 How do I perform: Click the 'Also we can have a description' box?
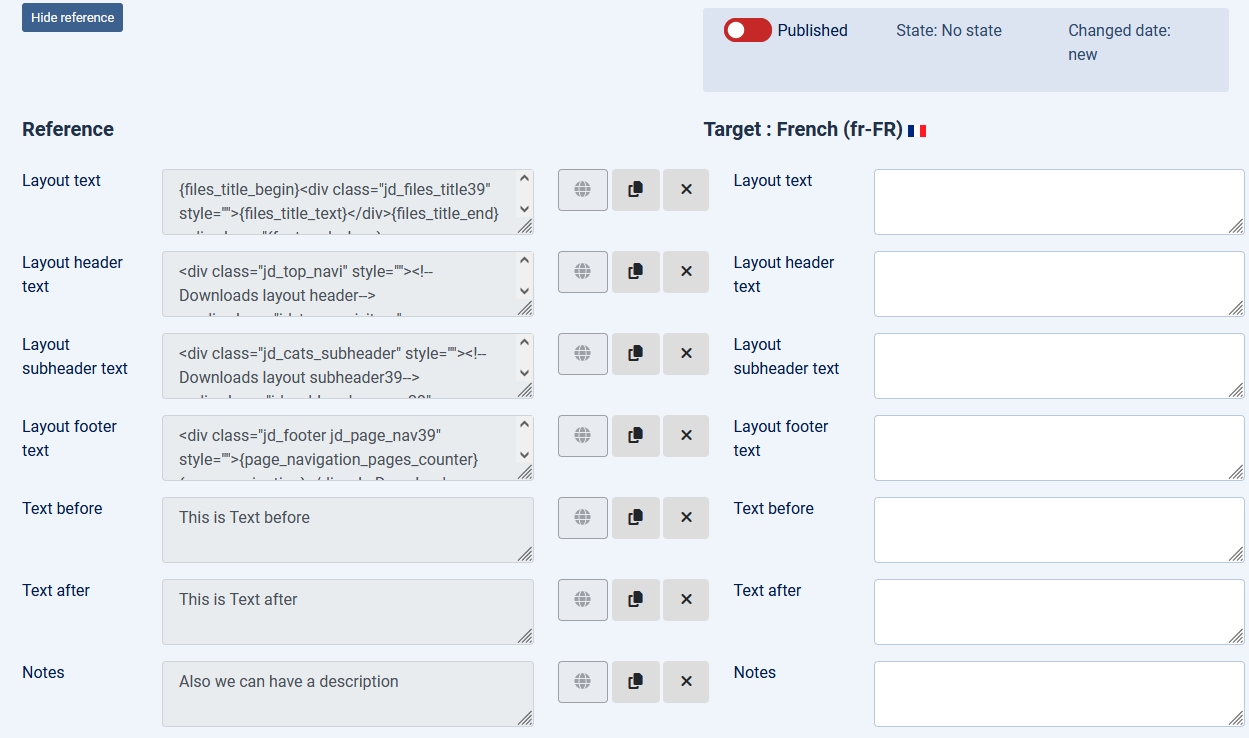point(348,694)
